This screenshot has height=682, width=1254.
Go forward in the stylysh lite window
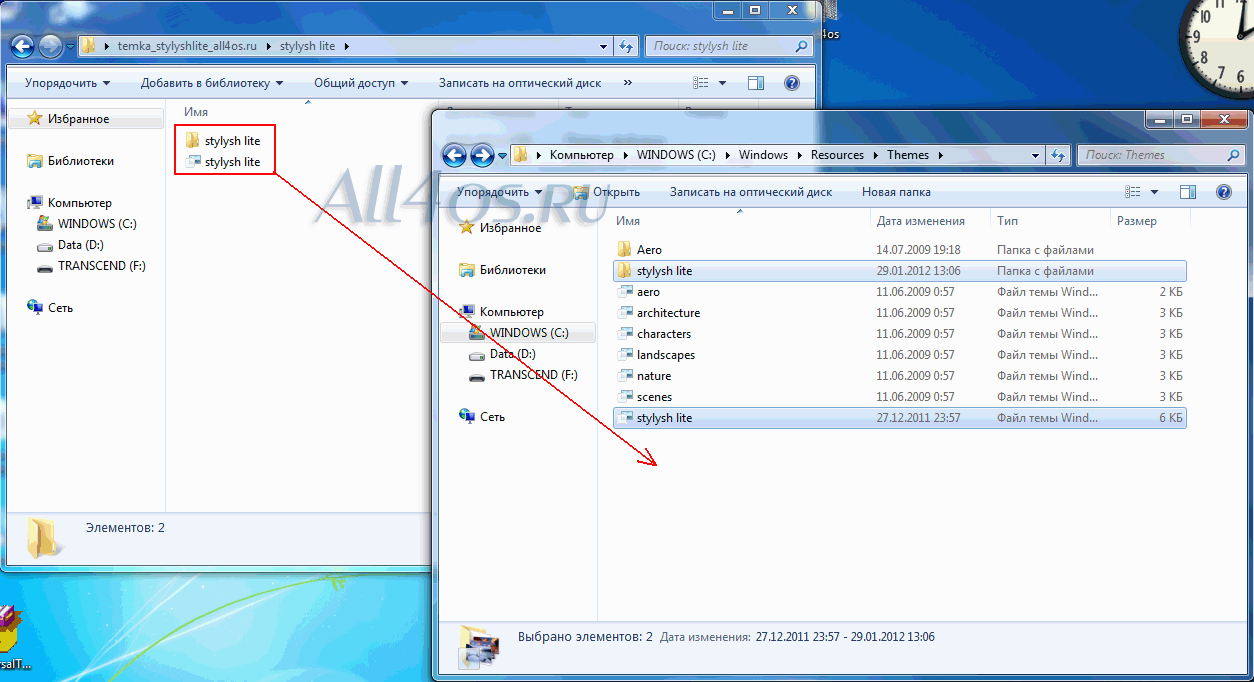point(50,46)
